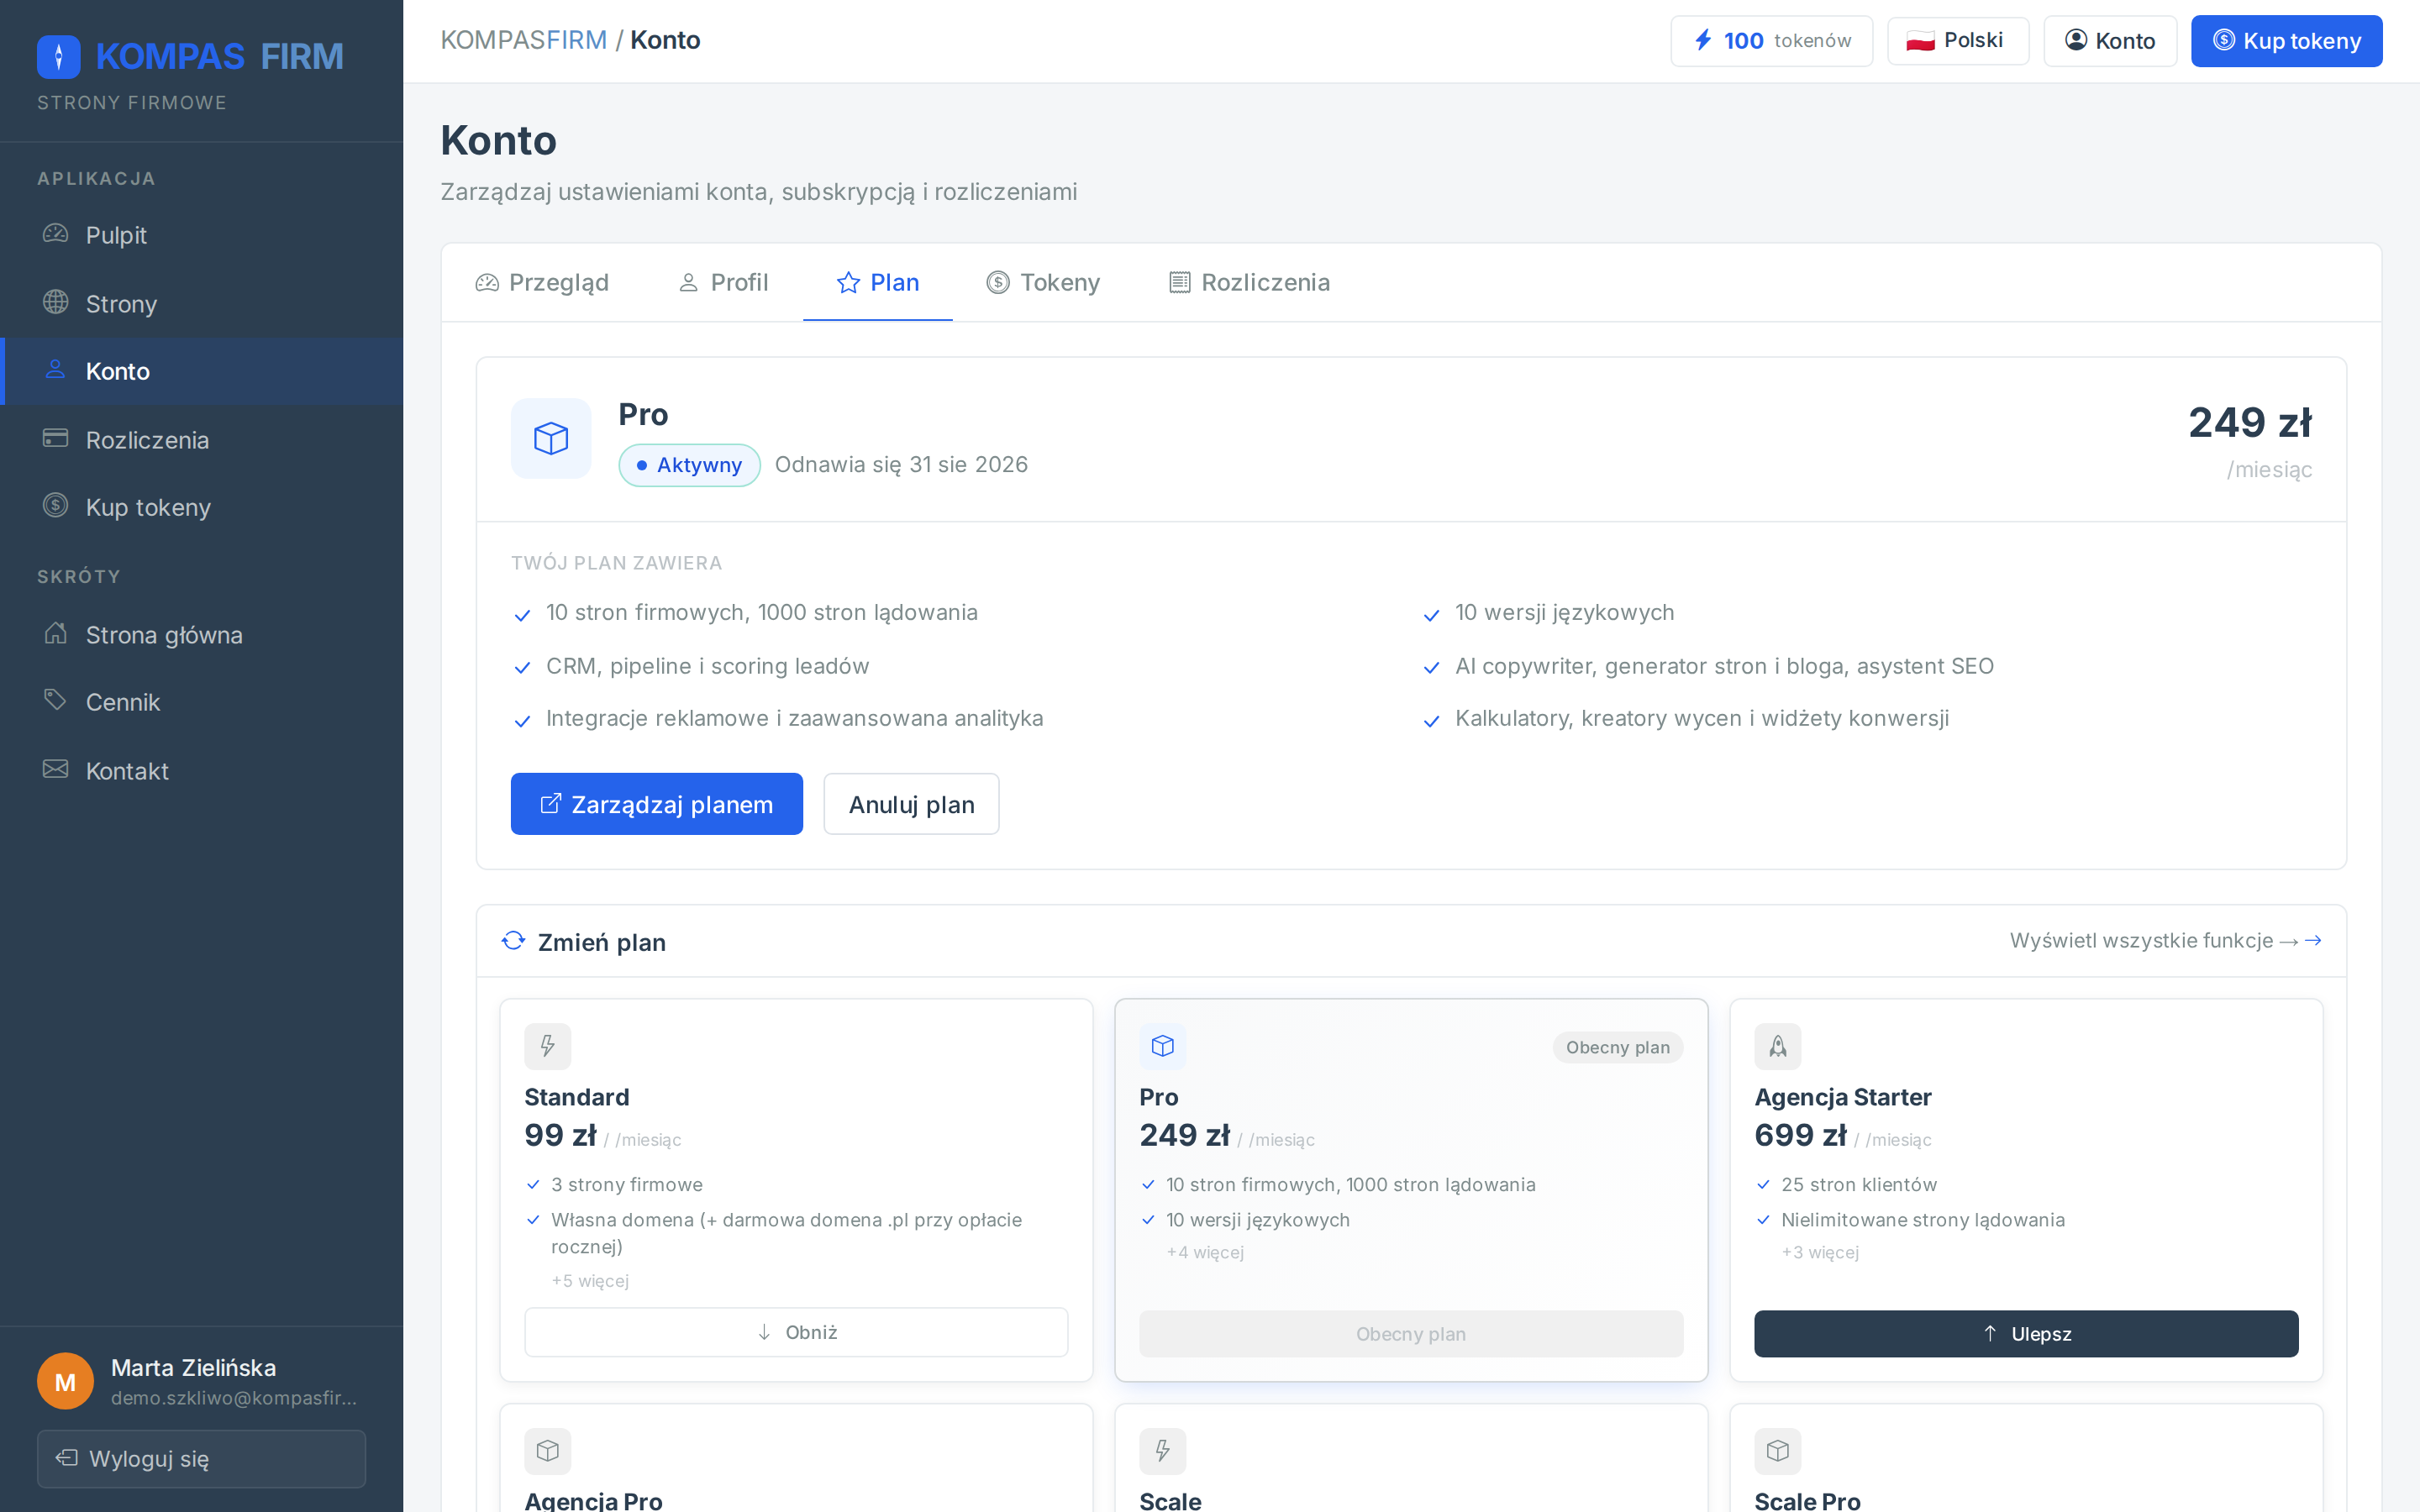Click 'Kalkulatory, kreatory wycen i widżety konwersji'

point(1702,718)
